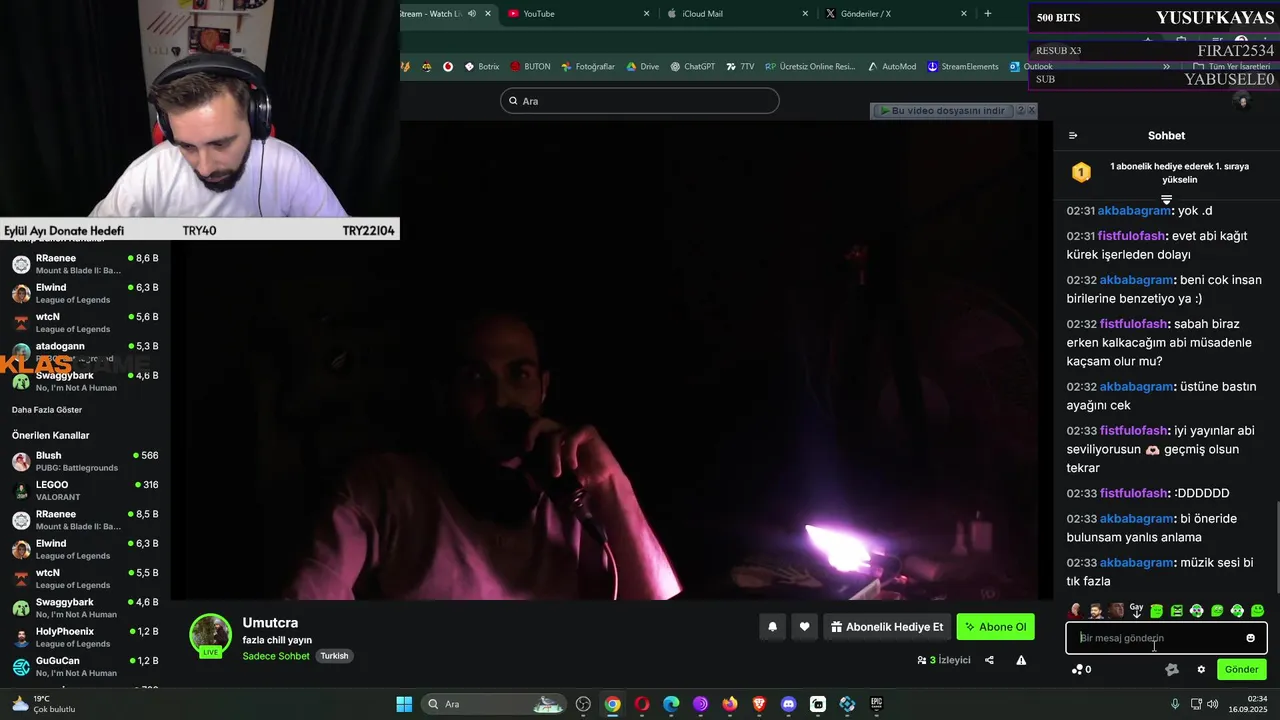Click the Turkish language tag

334,656
